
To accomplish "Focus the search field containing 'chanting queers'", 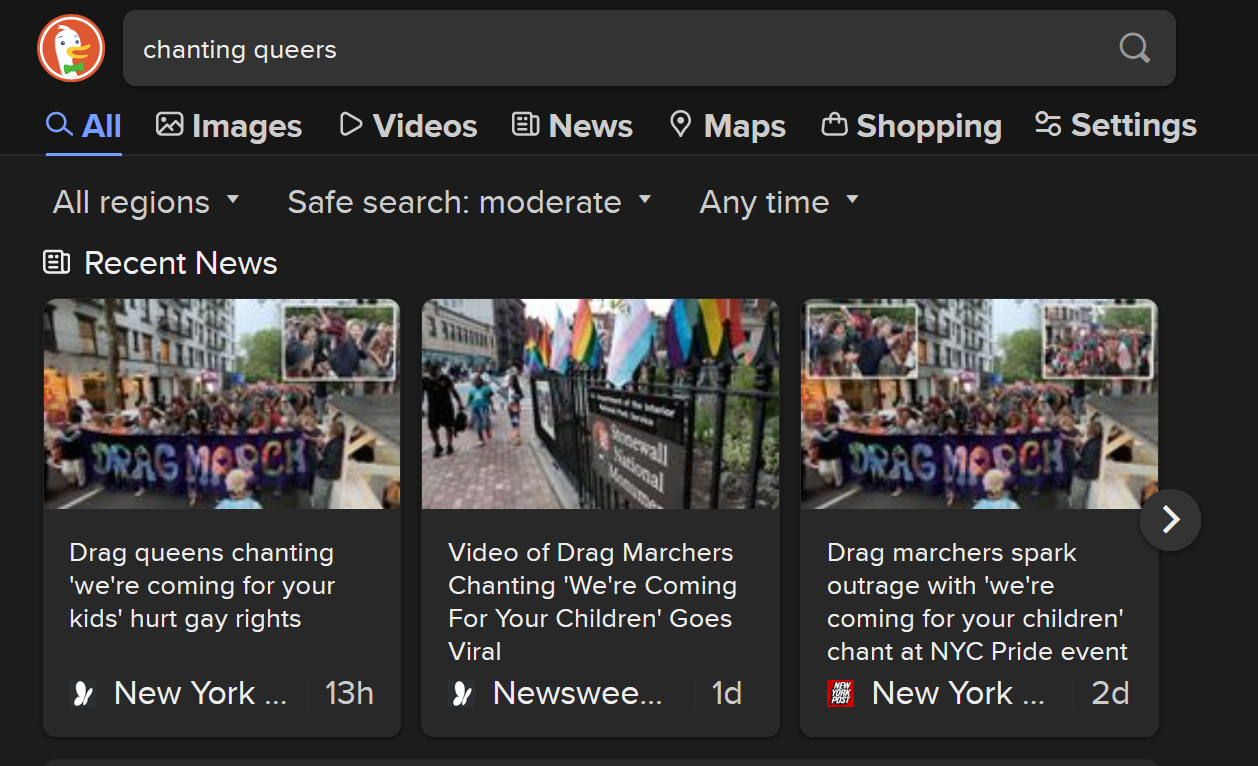I will (x=649, y=48).
